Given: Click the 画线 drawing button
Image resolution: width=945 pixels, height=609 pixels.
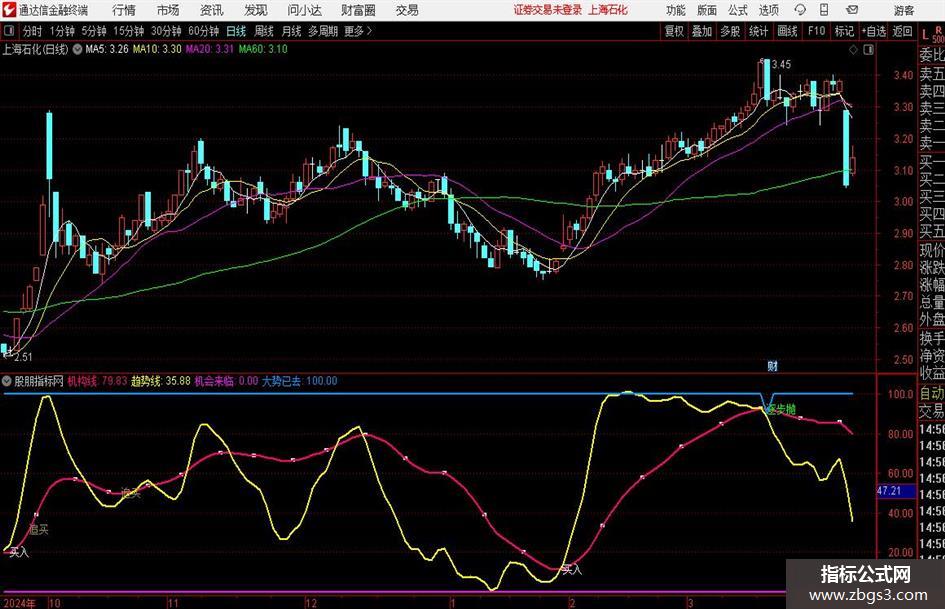Looking at the screenshot, I should [x=787, y=31].
